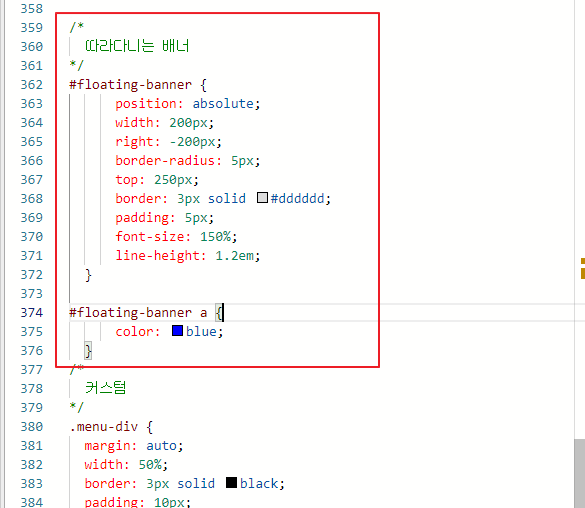This screenshot has width=585, height=508.
Task: Click the .menu-div selector text
Action: tap(104, 427)
